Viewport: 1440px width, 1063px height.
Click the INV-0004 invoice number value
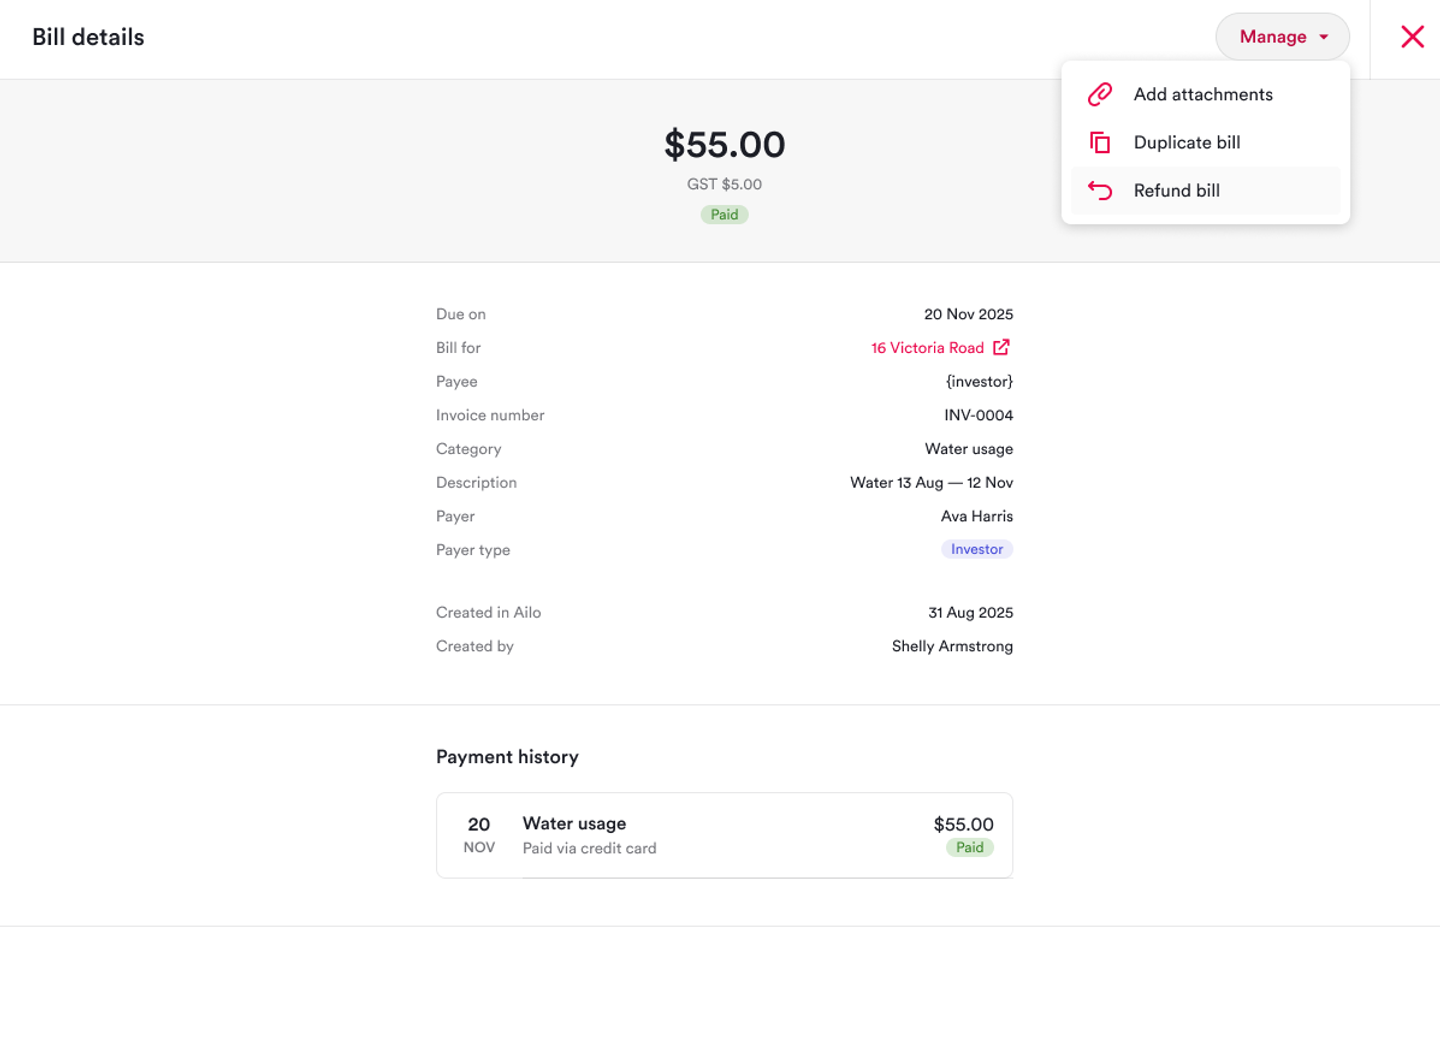(x=978, y=415)
